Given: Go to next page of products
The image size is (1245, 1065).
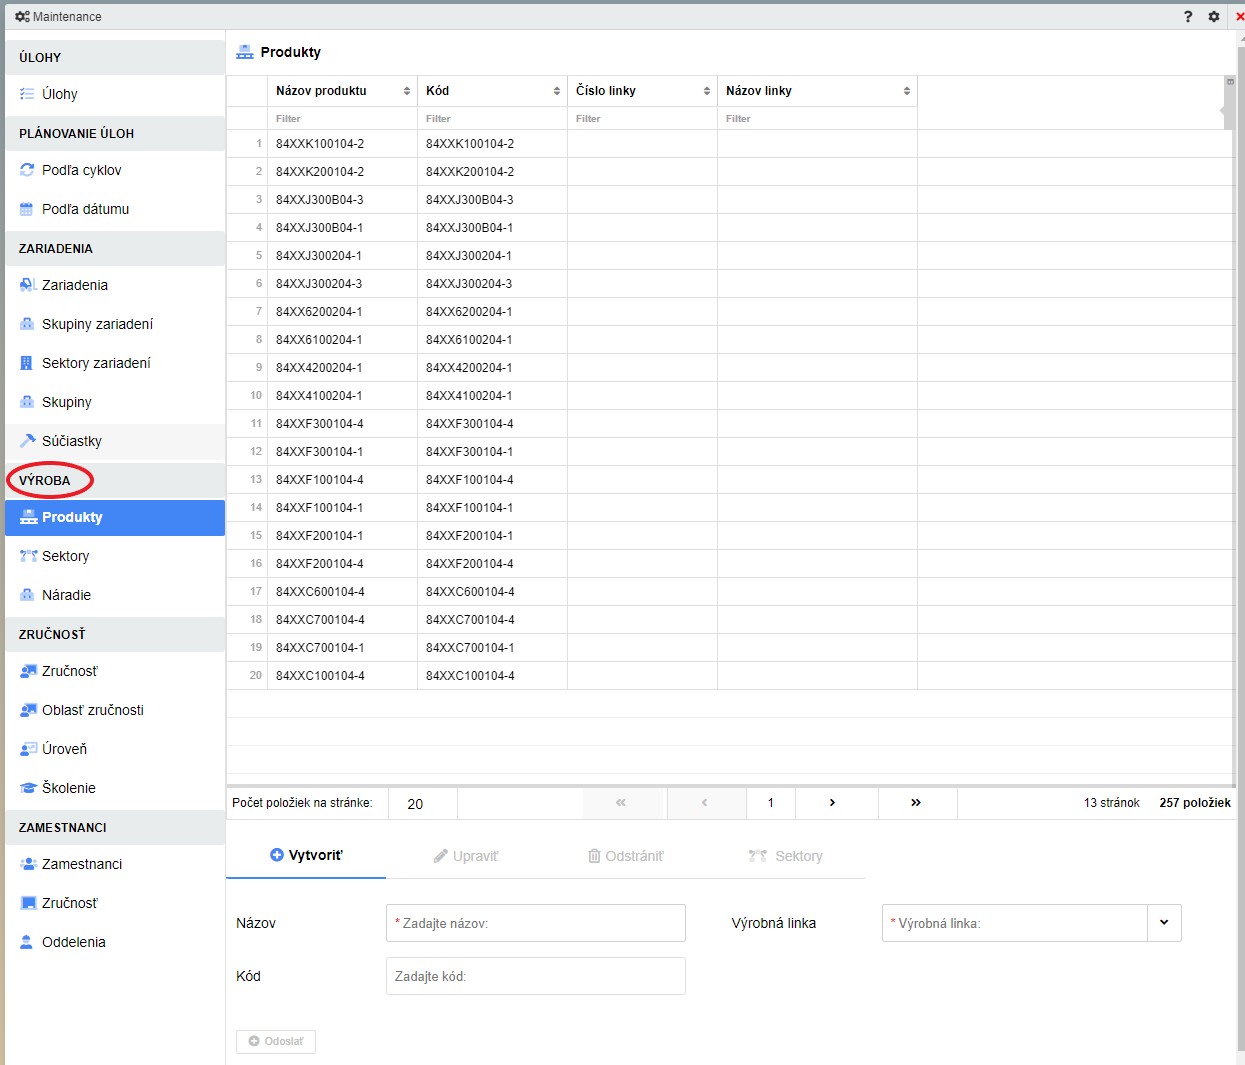Looking at the screenshot, I should [x=832, y=803].
